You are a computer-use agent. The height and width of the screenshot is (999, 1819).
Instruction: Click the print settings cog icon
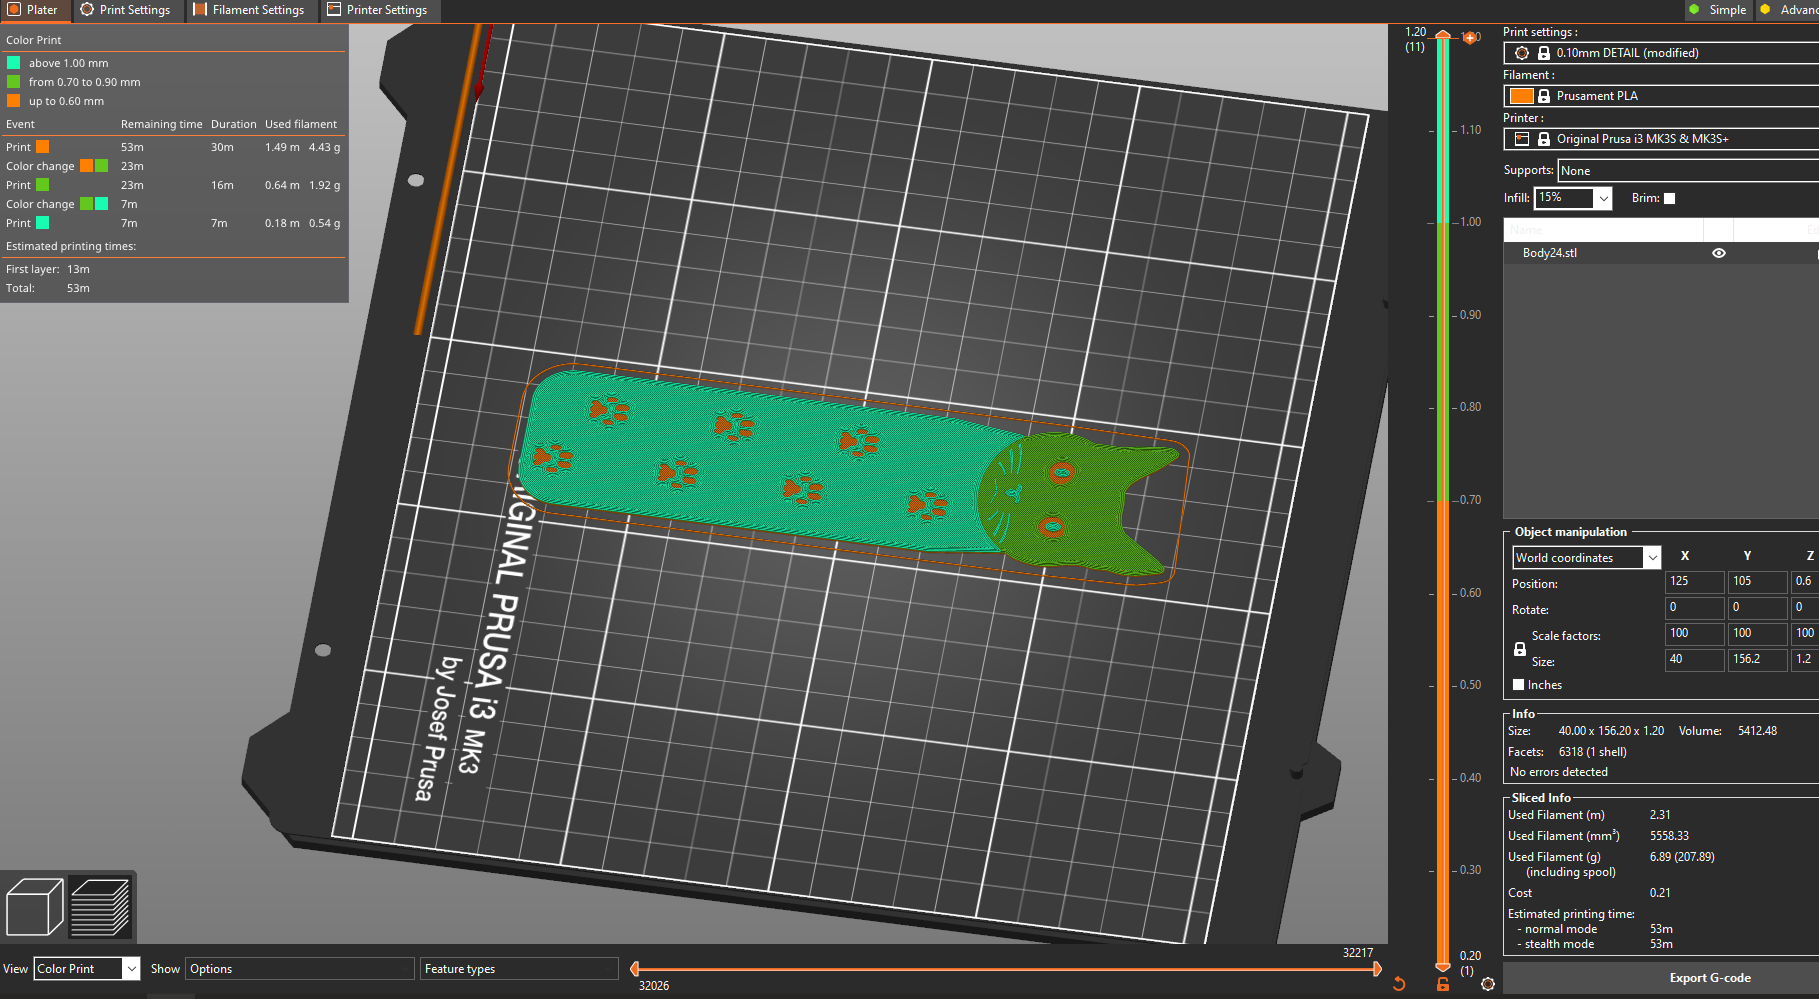(1522, 53)
